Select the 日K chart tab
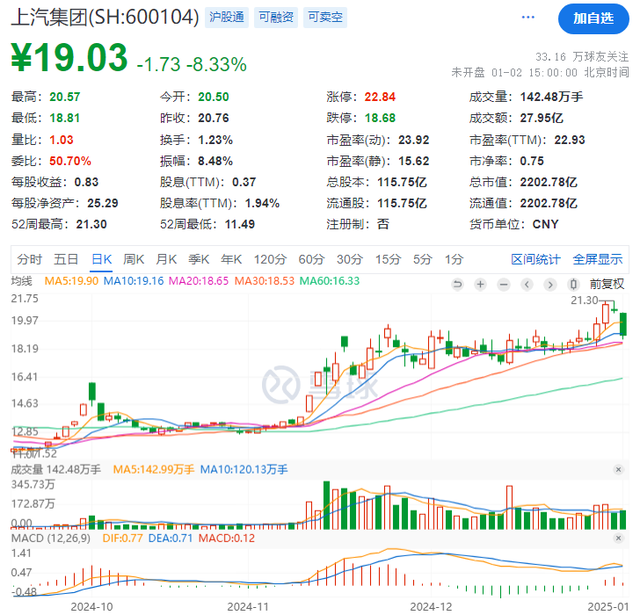Viewport: 640px width, 615px height. pos(102,260)
